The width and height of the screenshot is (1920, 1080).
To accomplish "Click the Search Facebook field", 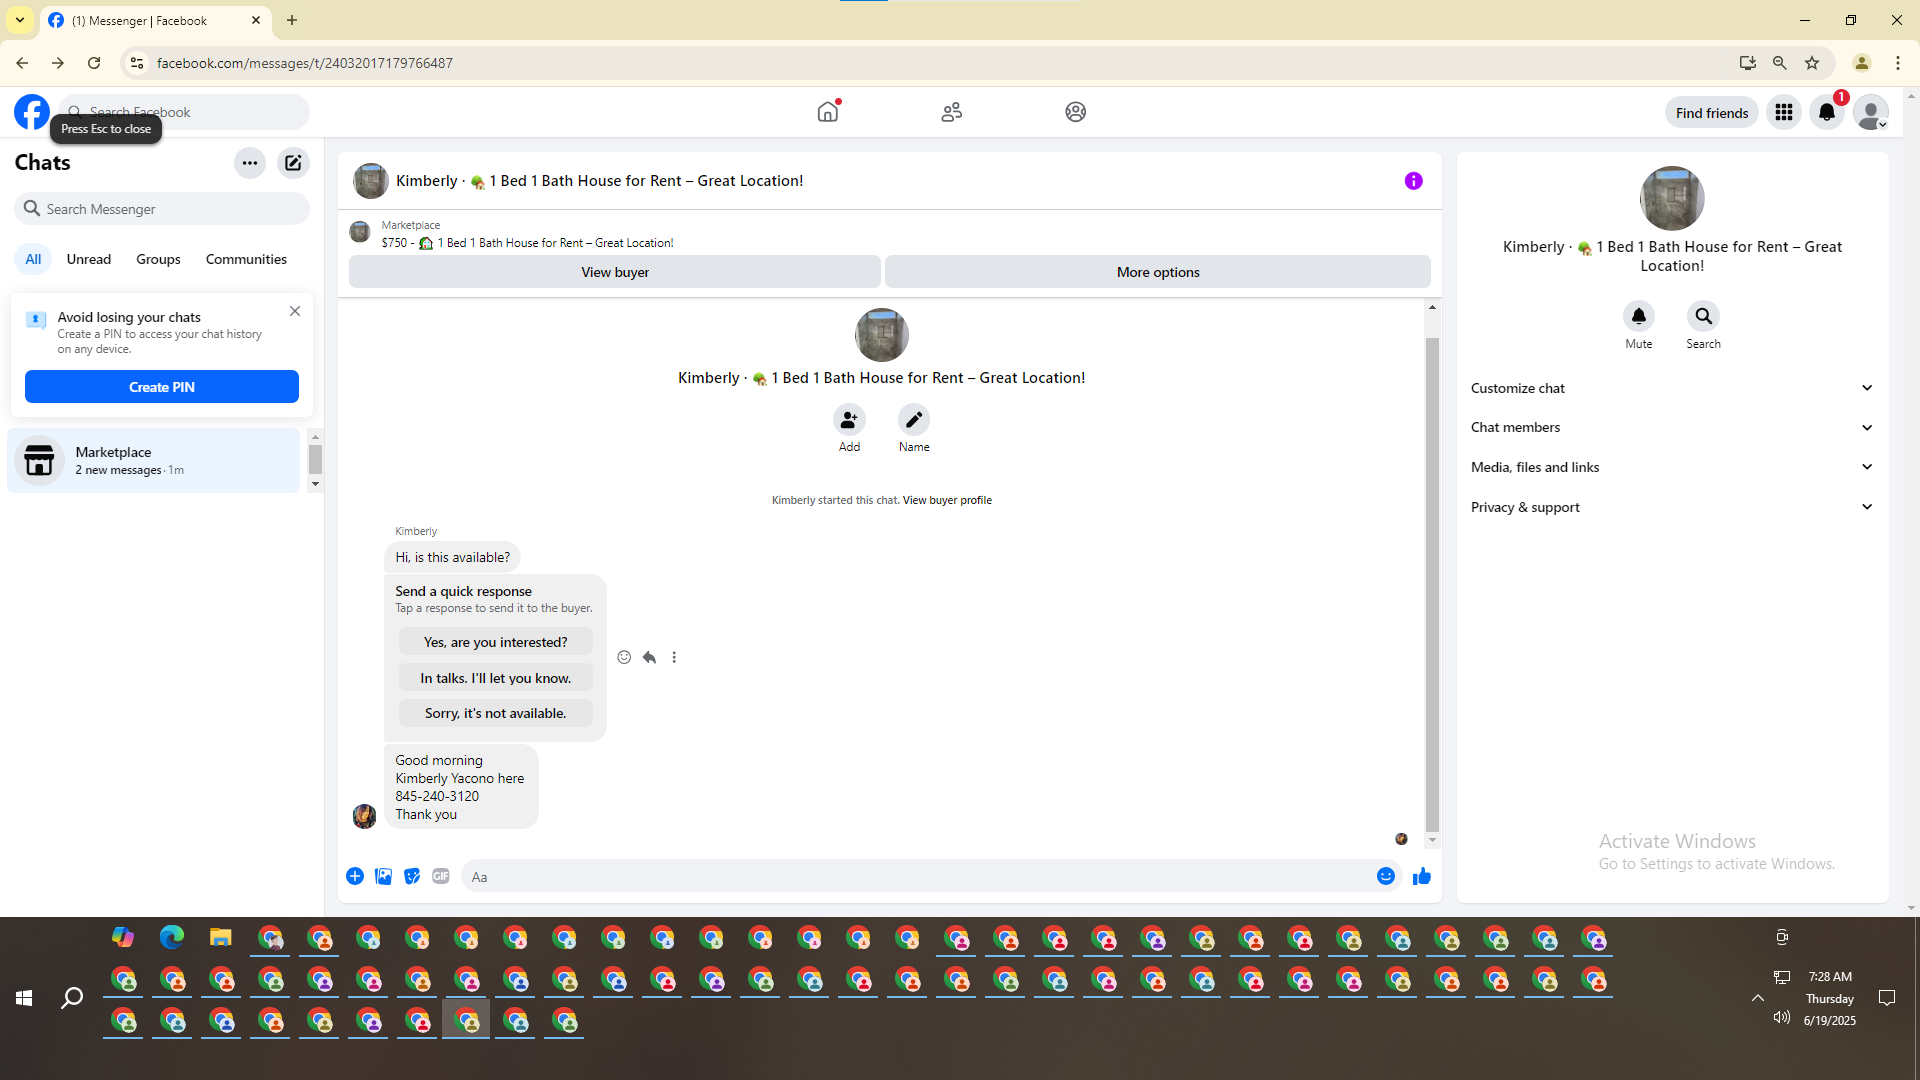I will 185,112.
